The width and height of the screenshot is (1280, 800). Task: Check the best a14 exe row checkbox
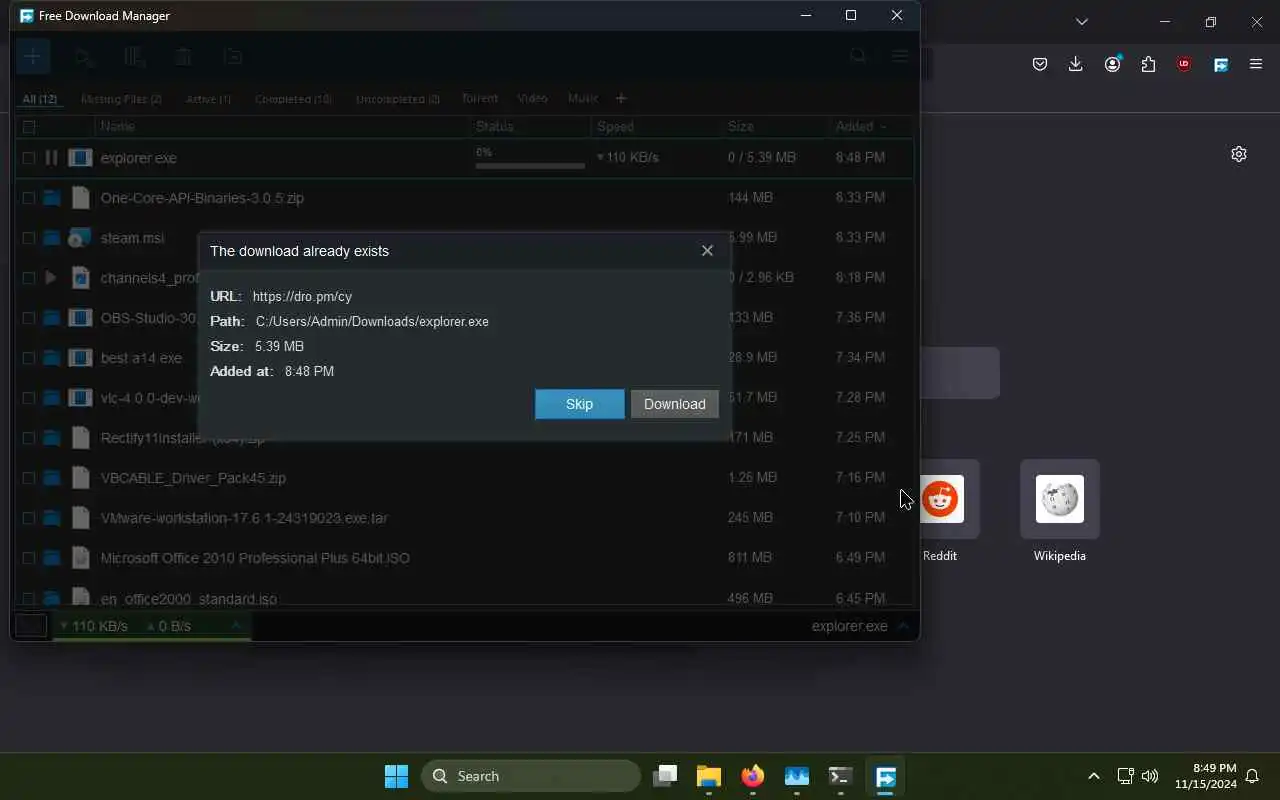(x=29, y=358)
